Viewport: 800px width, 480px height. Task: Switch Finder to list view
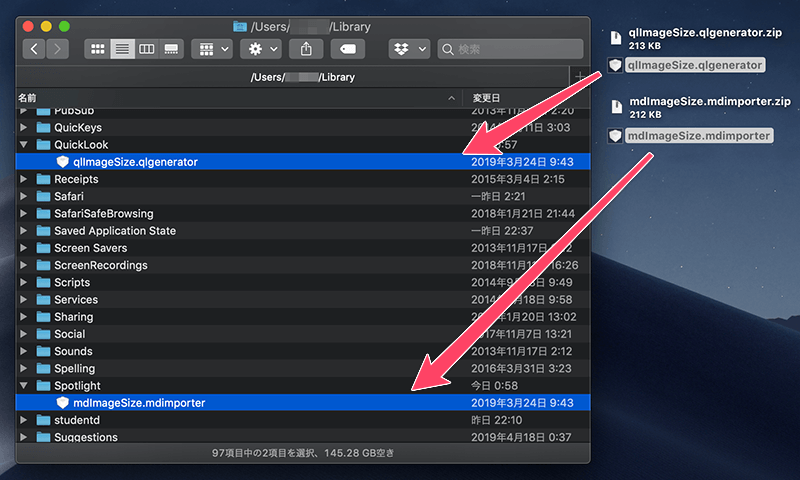pos(122,49)
